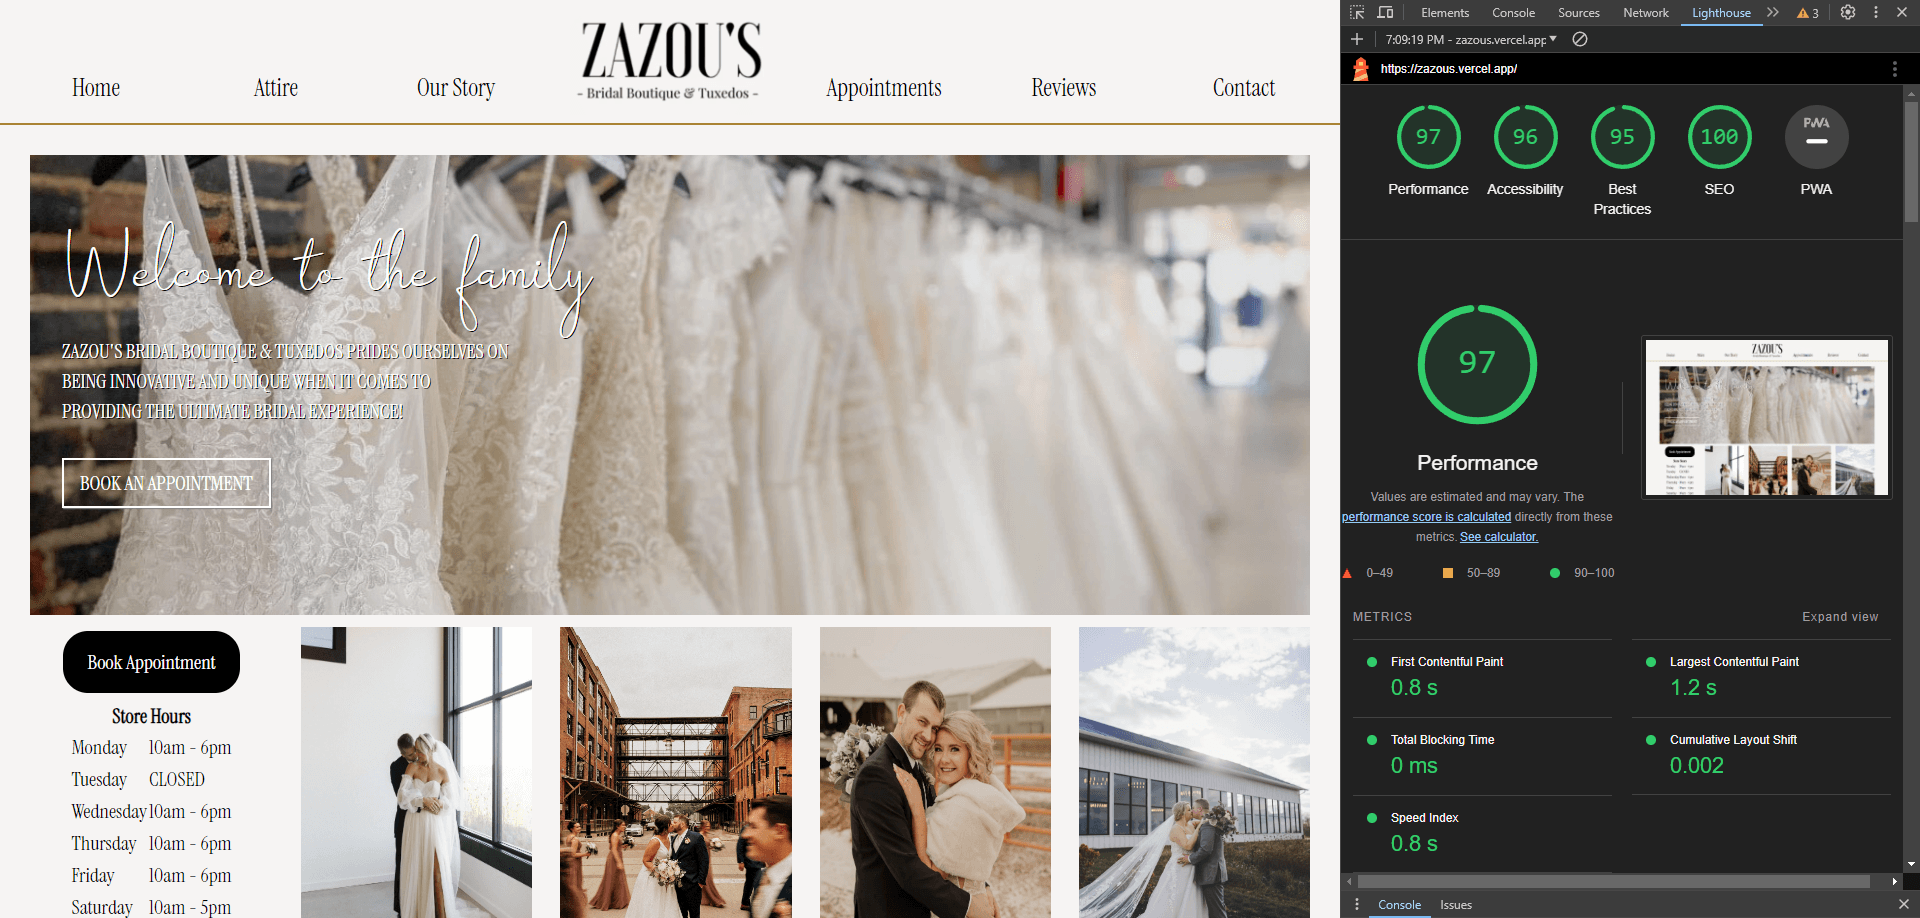The image size is (1920, 918).
Task: Open 'performance score is calculated' link
Action: (x=1426, y=517)
